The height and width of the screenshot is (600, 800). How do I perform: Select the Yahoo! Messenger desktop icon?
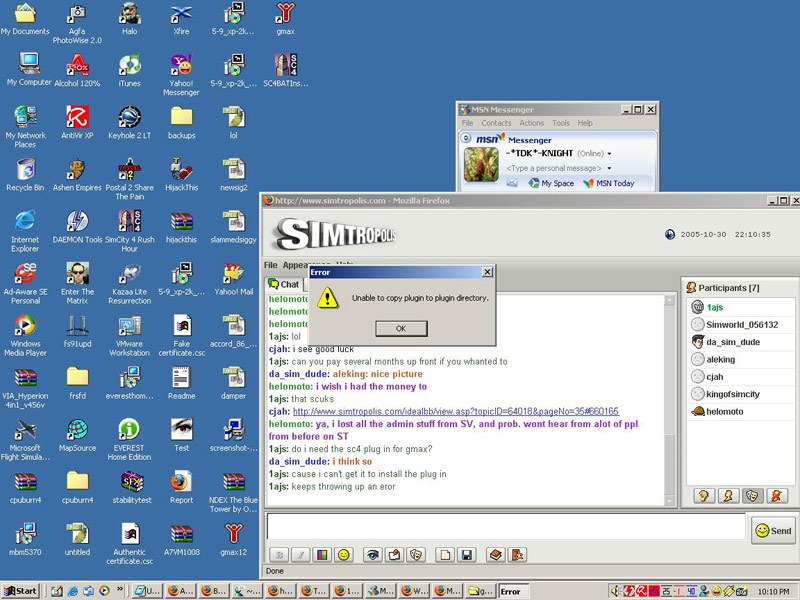coord(181,75)
